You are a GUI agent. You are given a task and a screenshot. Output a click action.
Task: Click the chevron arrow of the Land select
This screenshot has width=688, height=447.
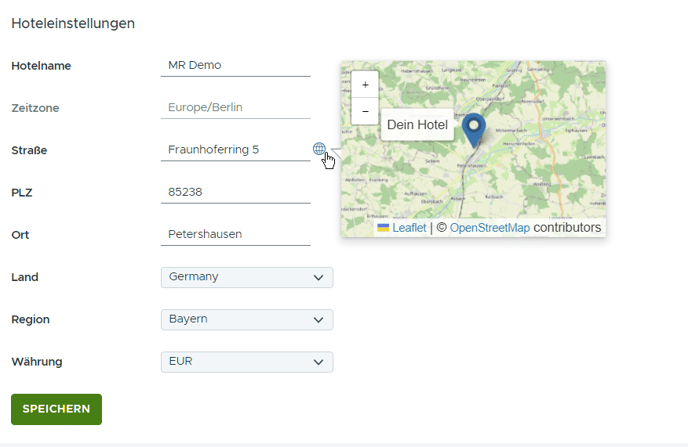coord(319,278)
